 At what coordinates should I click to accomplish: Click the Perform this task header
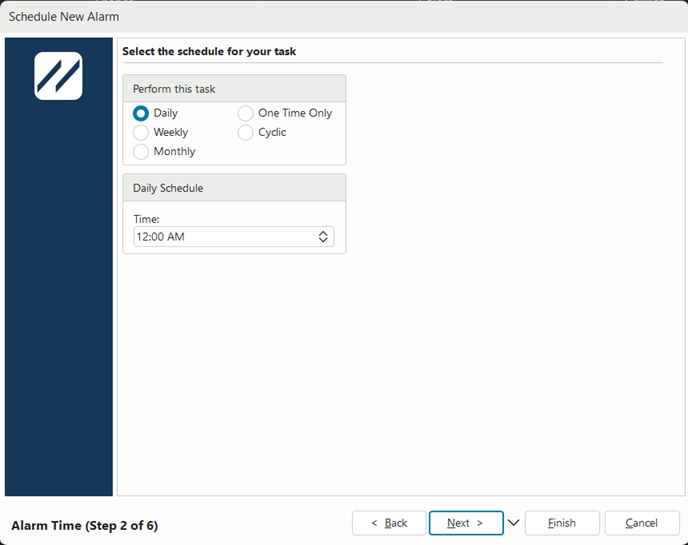tap(234, 89)
